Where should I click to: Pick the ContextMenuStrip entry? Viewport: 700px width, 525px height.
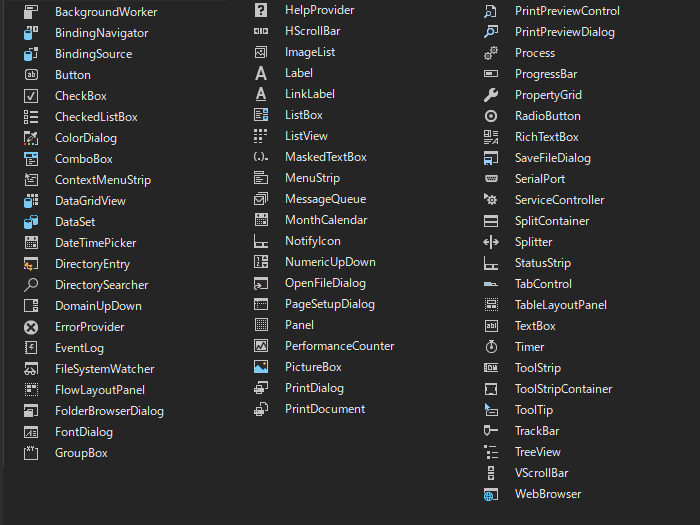(103, 180)
